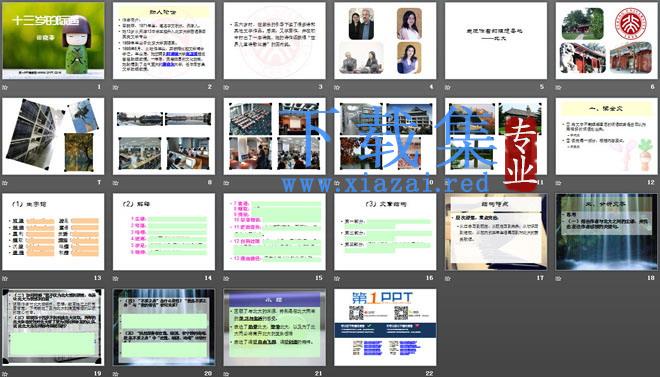Select slide 6 with red university emblem
660x377 pixels.
pyautogui.click(x=607, y=40)
